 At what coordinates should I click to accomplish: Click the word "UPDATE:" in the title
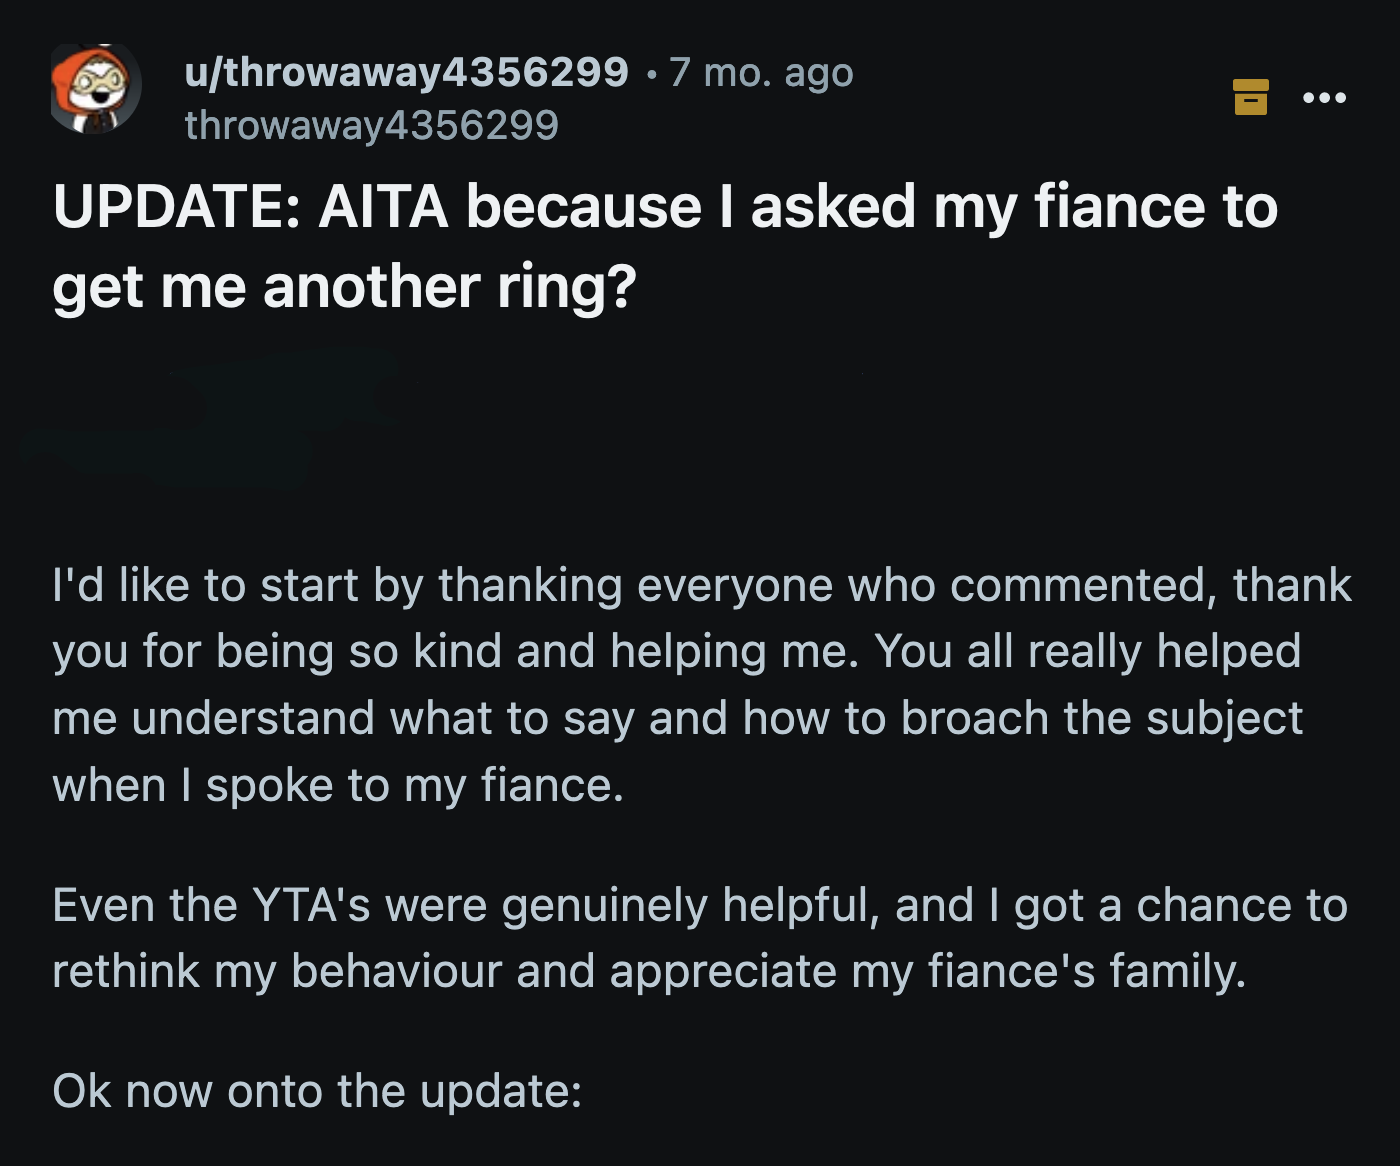[177, 207]
